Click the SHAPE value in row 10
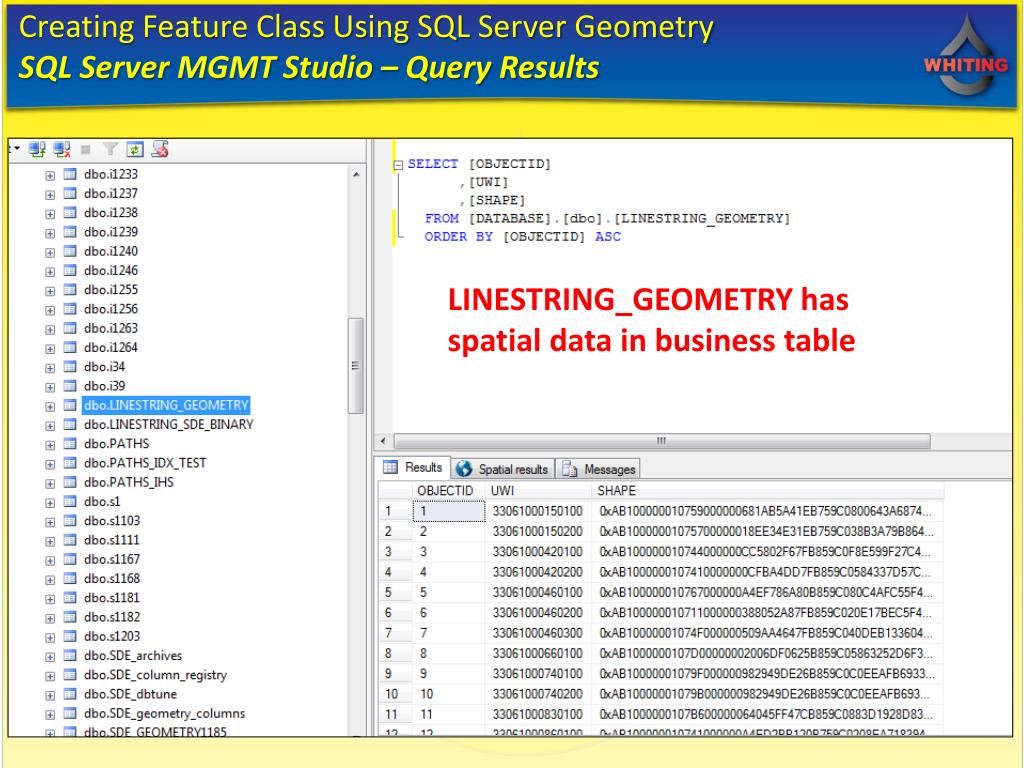Image resolution: width=1024 pixels, height=768 pixels. pyautogui.click(x=766, y=694)
